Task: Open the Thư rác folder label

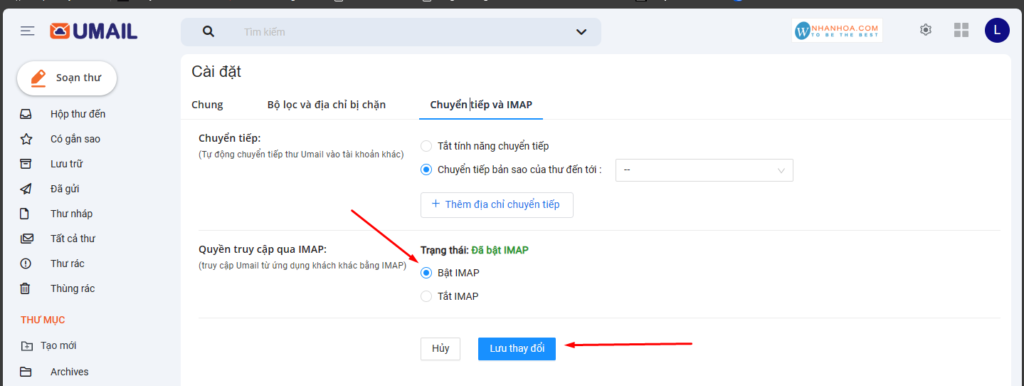Action: [67, 264]
